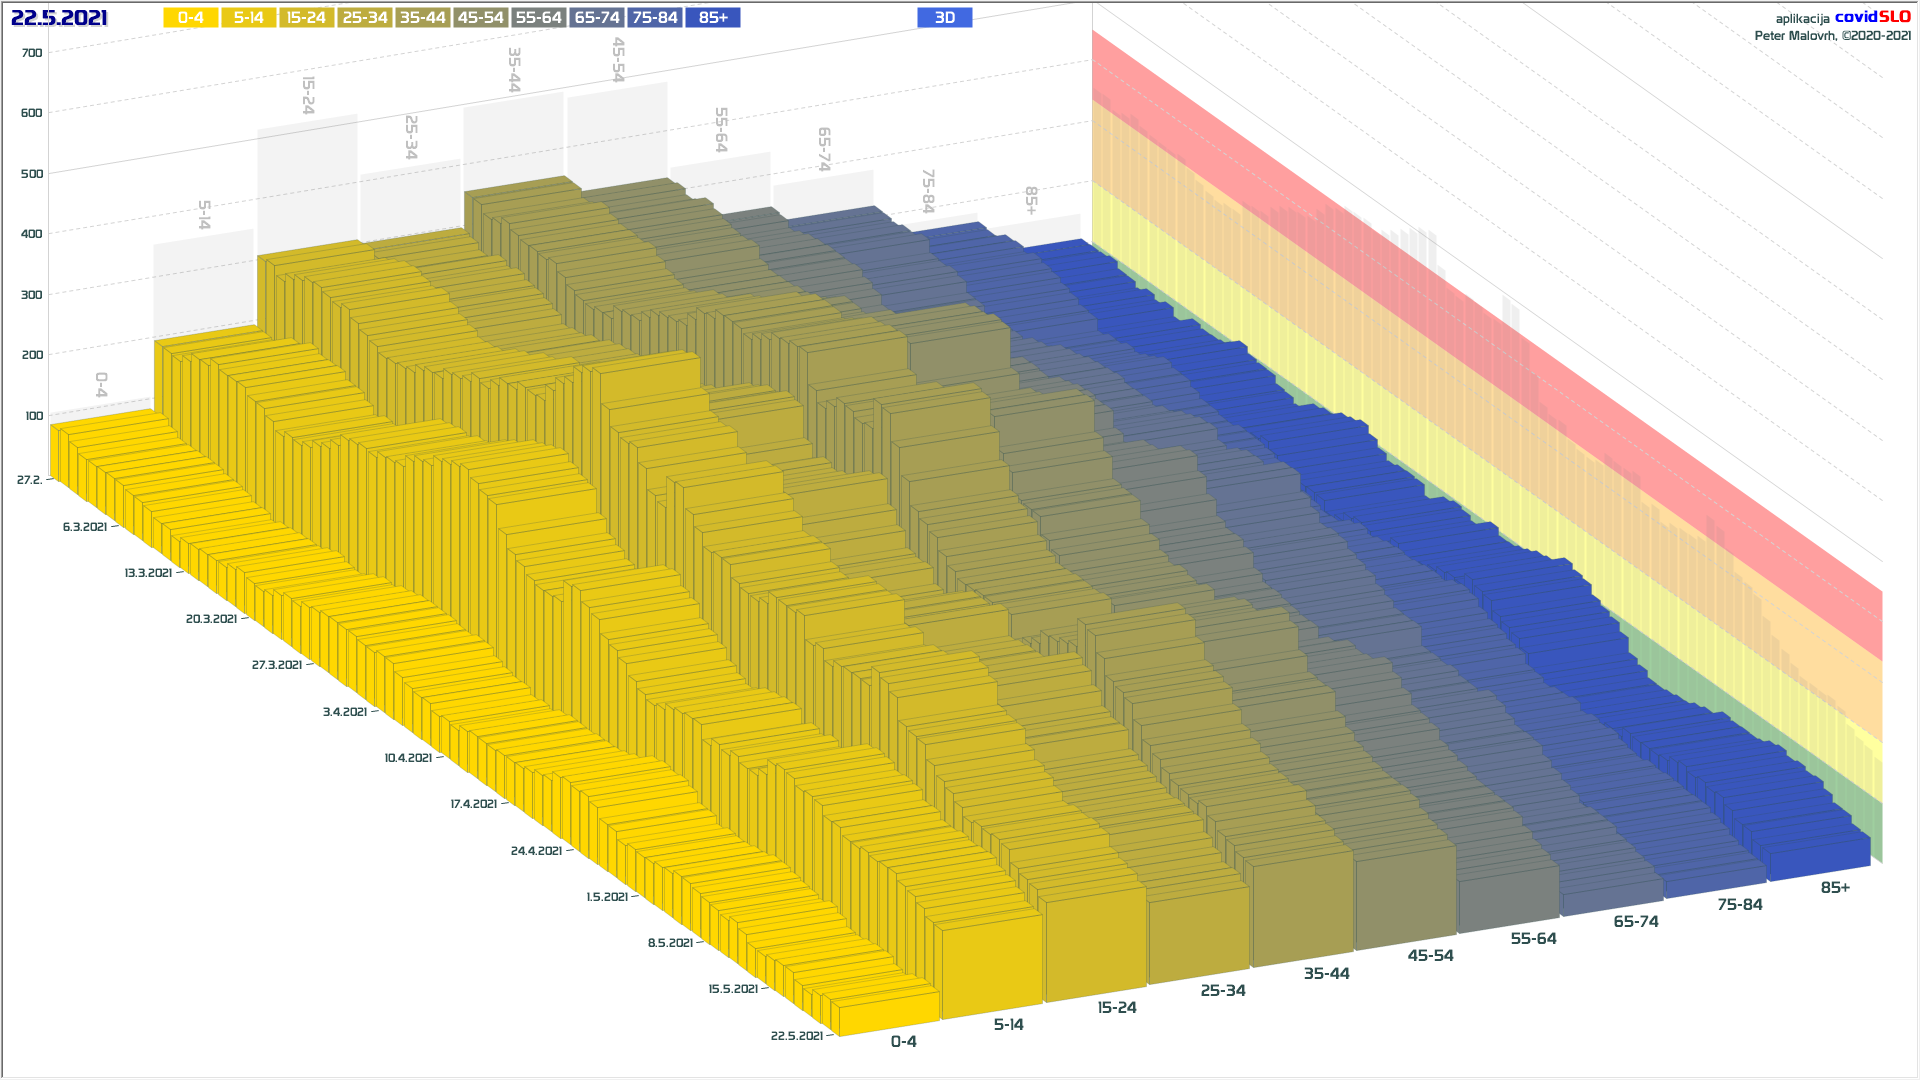
Task: Click the covidSLO application name
Action: click(1872, 17)
